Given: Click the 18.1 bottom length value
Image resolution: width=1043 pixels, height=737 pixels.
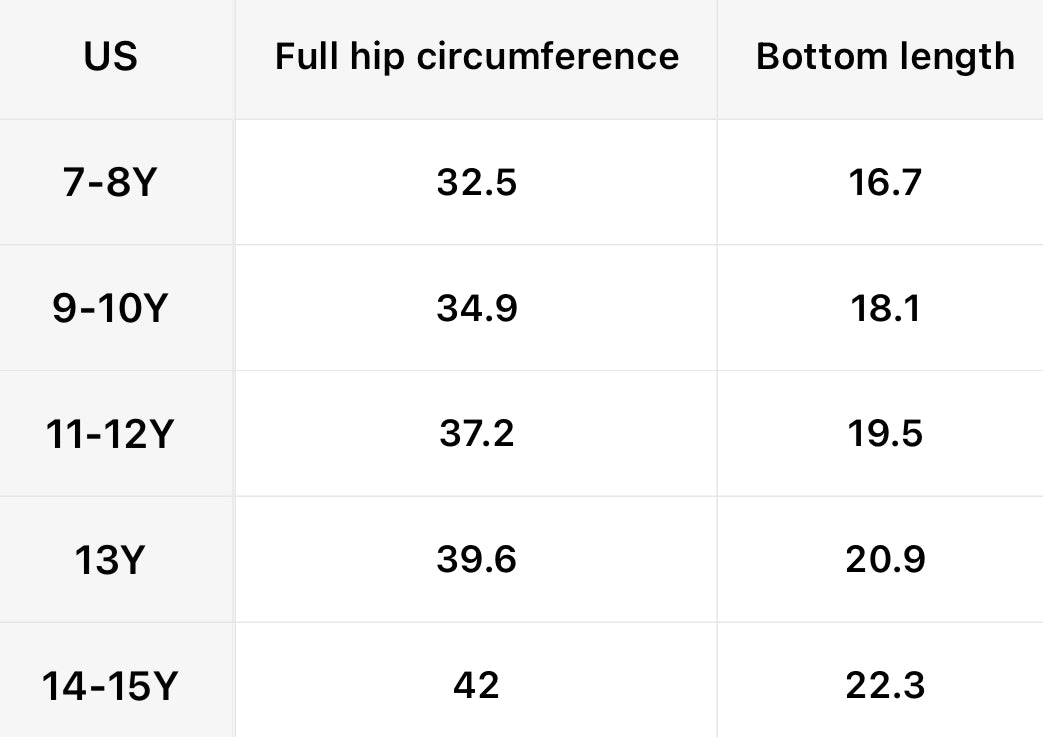Looking at the screenshot, I should [x=885, y=309].
